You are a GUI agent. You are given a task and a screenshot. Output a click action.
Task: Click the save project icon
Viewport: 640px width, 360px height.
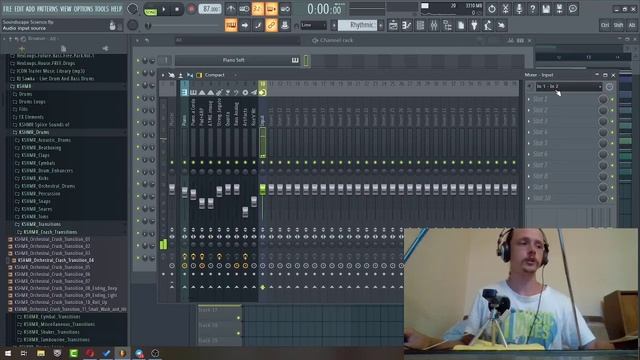point(546,9)
